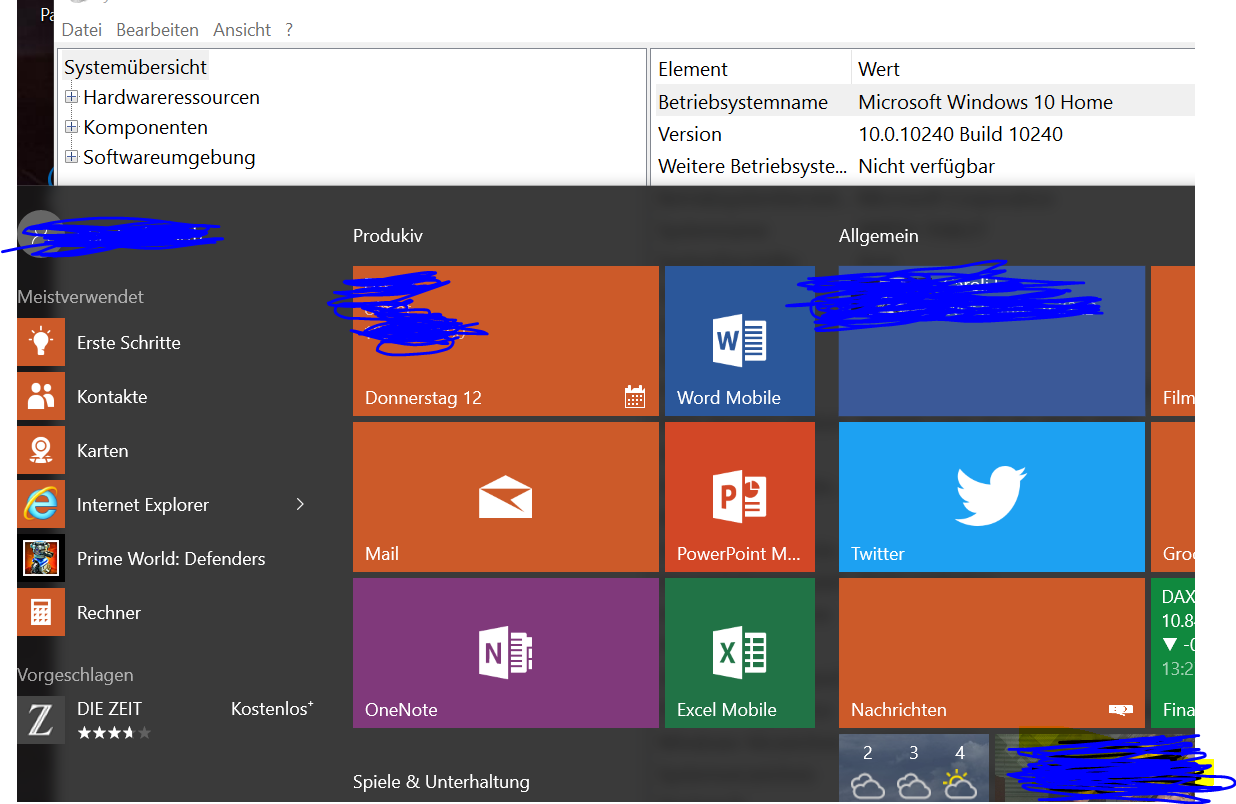Select the Version element cell
The width and height of the screenshot is (1236, 804).
(x=690, y=134)
